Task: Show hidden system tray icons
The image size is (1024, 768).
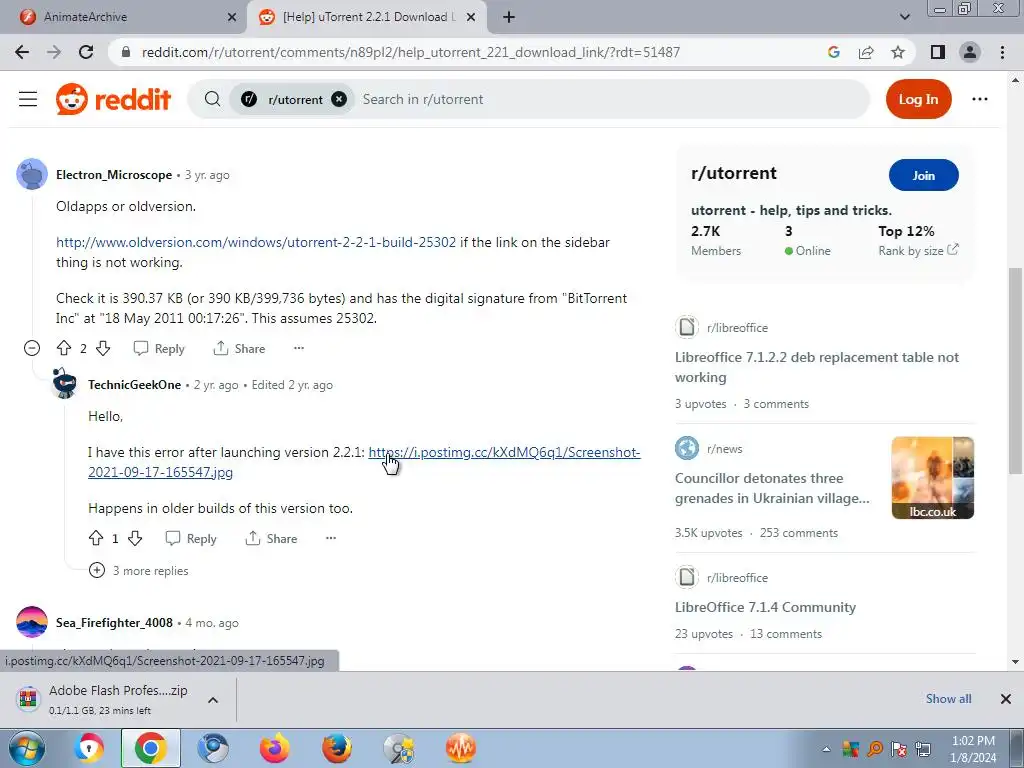Action: (826, 749)
